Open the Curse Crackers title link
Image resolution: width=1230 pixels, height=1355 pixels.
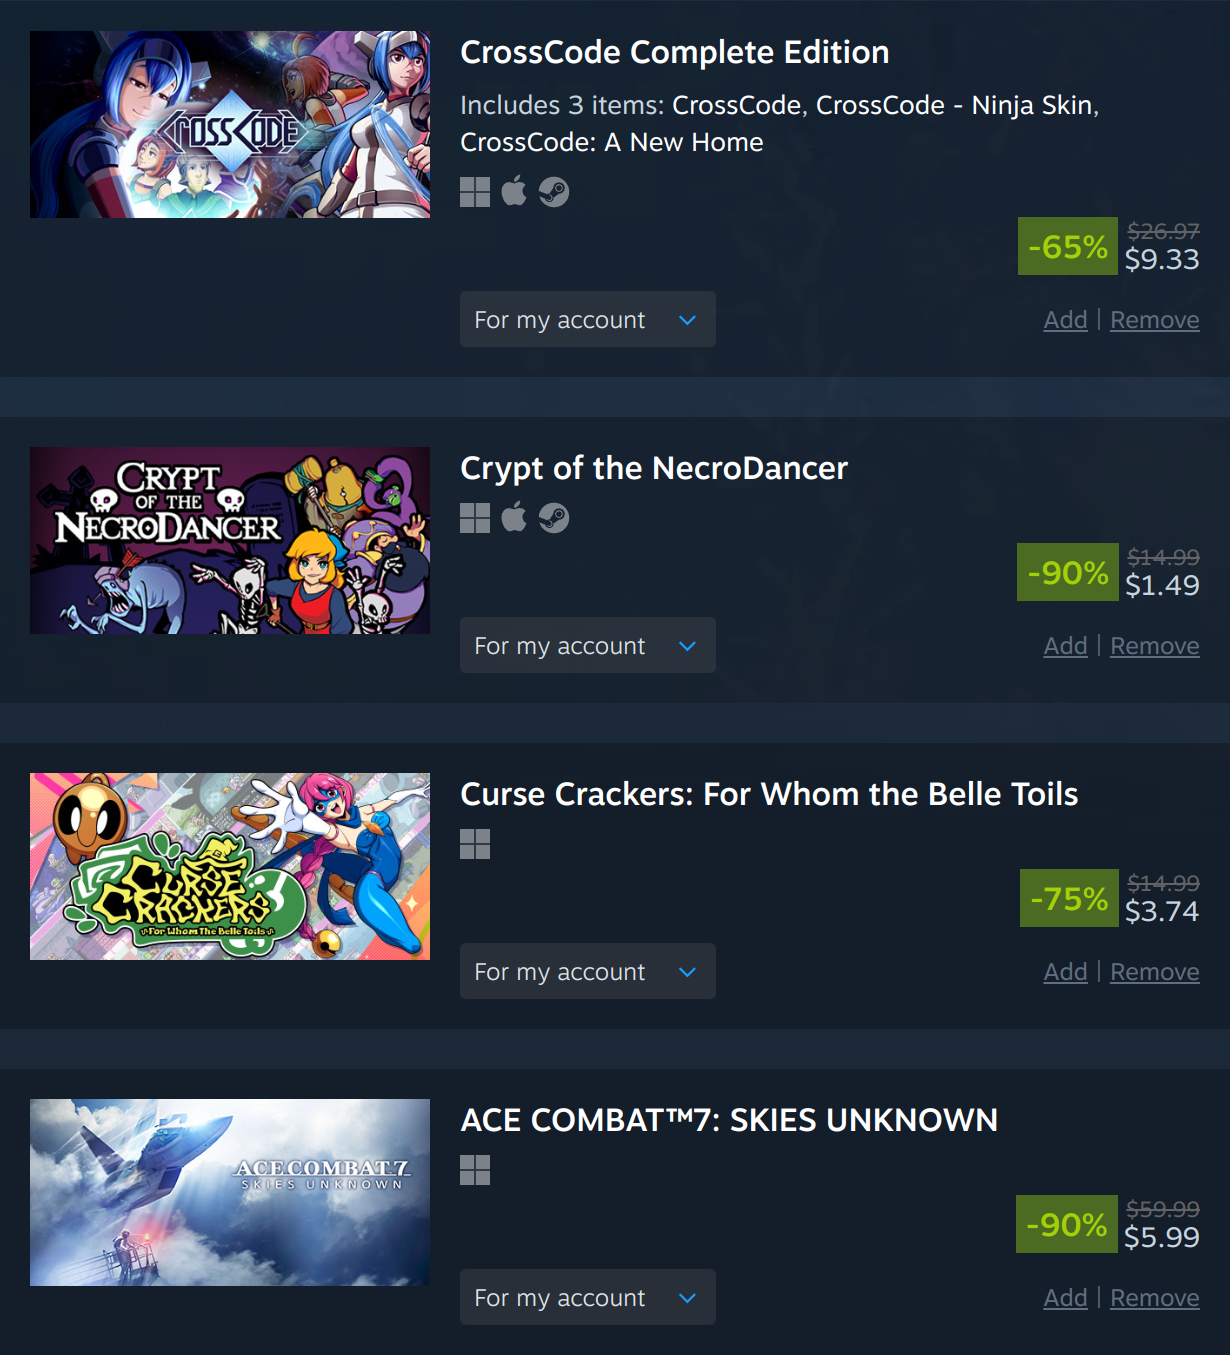pyautogui.click(x=769, y=794)
